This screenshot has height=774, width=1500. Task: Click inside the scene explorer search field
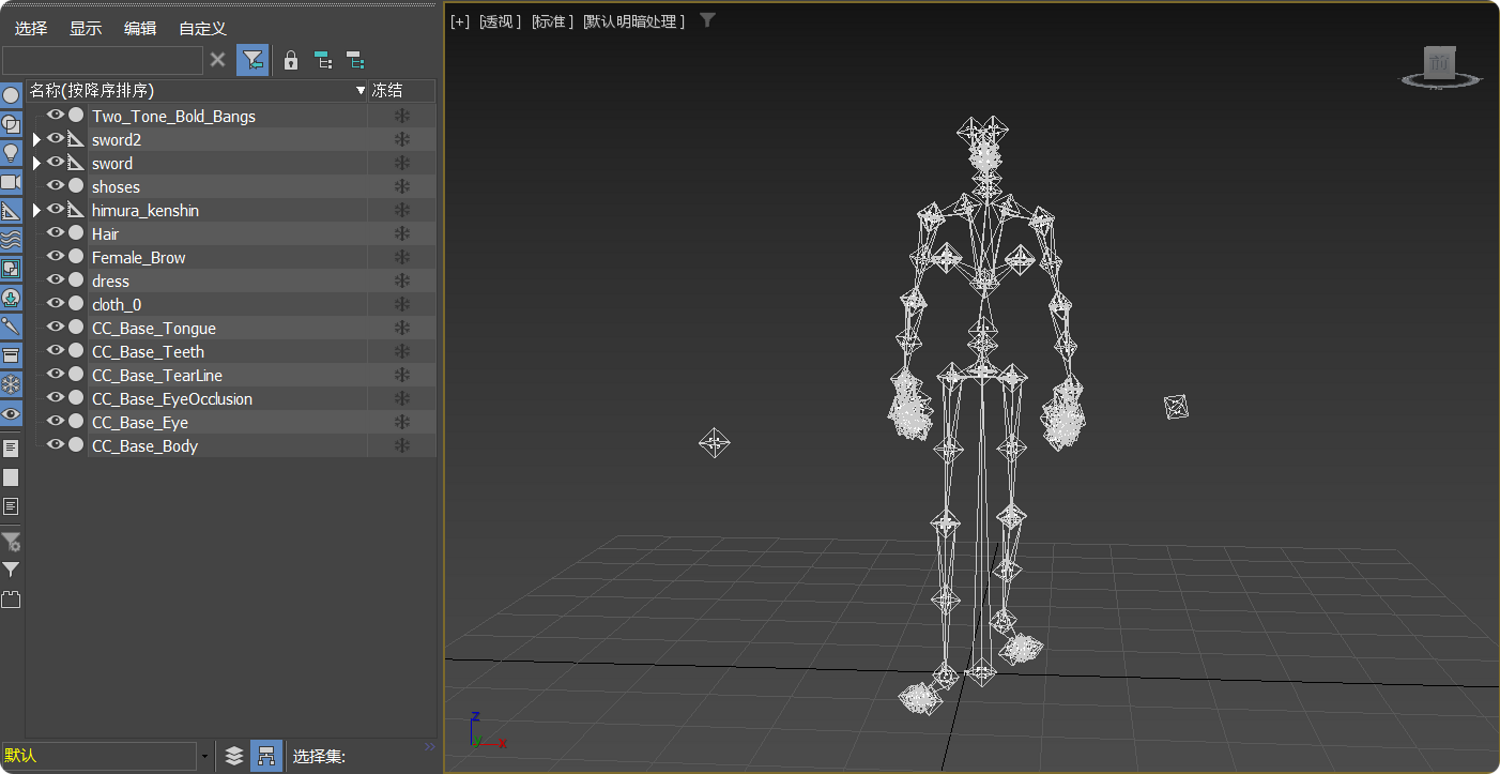tap(103, 60)
